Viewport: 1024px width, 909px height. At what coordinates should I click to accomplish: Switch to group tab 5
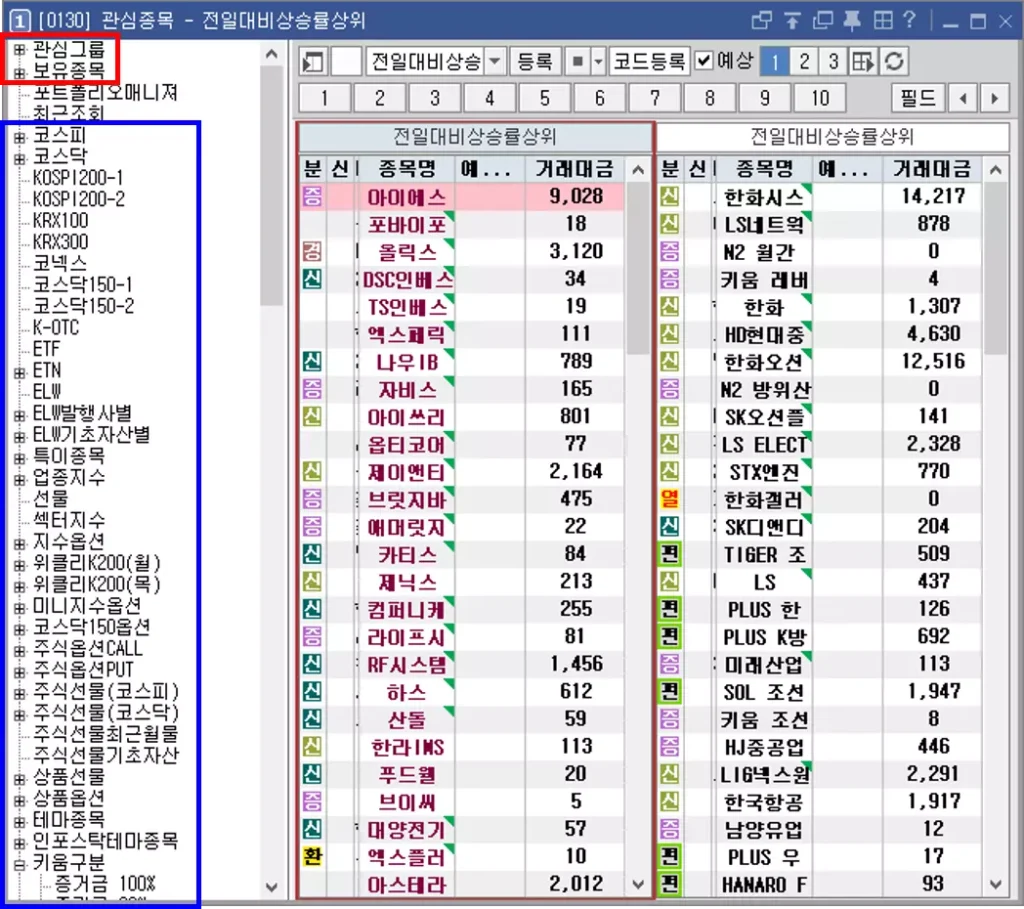pos(545,99)
